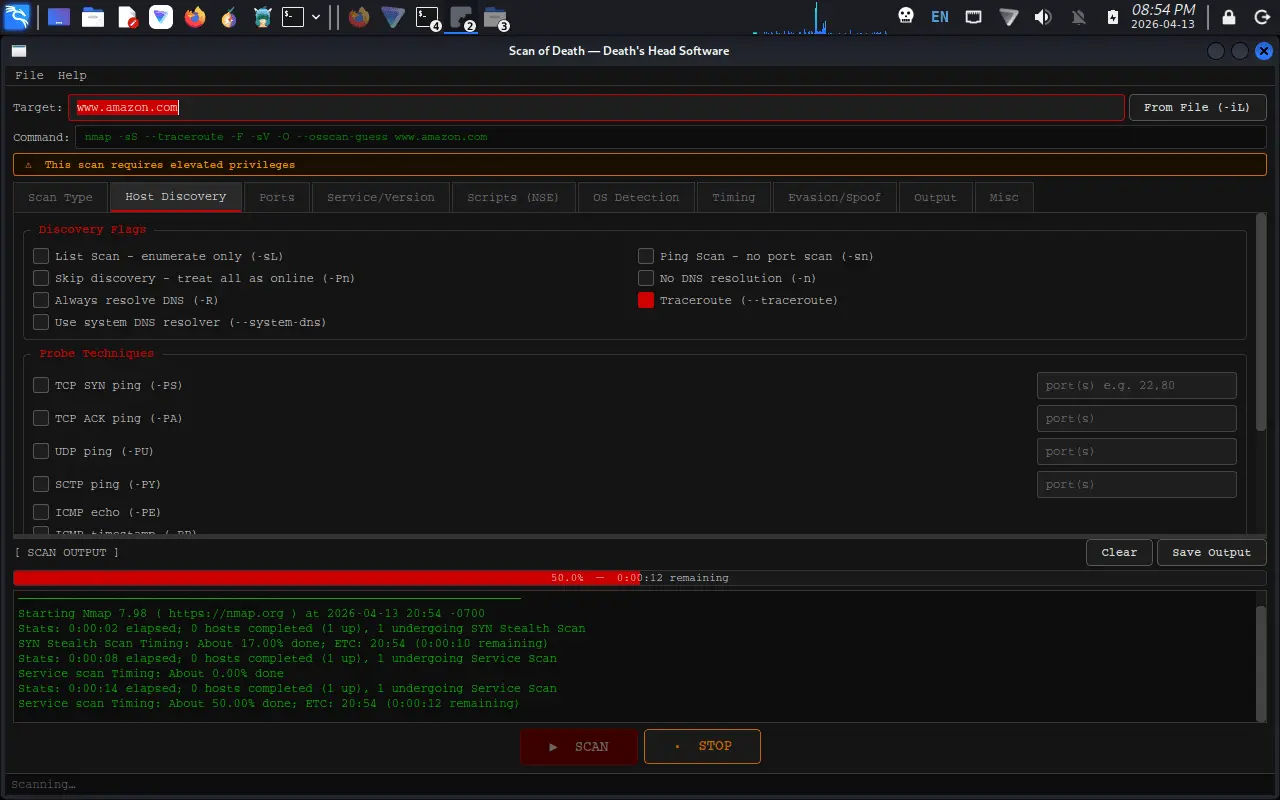Go to the Scripts (NSE) tab

(x=513, y=197)
